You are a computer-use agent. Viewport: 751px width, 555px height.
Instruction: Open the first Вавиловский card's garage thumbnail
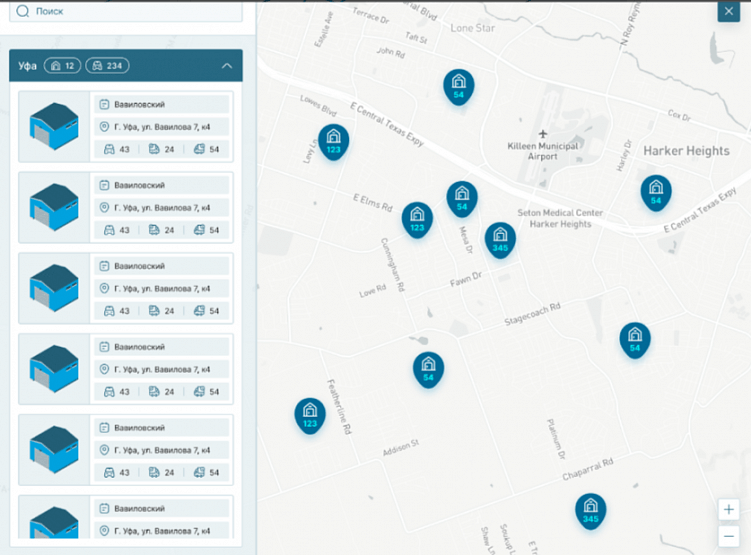tap(54, 126)
